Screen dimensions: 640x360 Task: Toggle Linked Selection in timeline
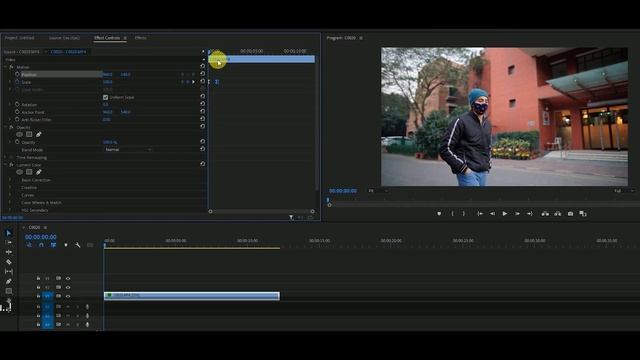pos(53,245)
